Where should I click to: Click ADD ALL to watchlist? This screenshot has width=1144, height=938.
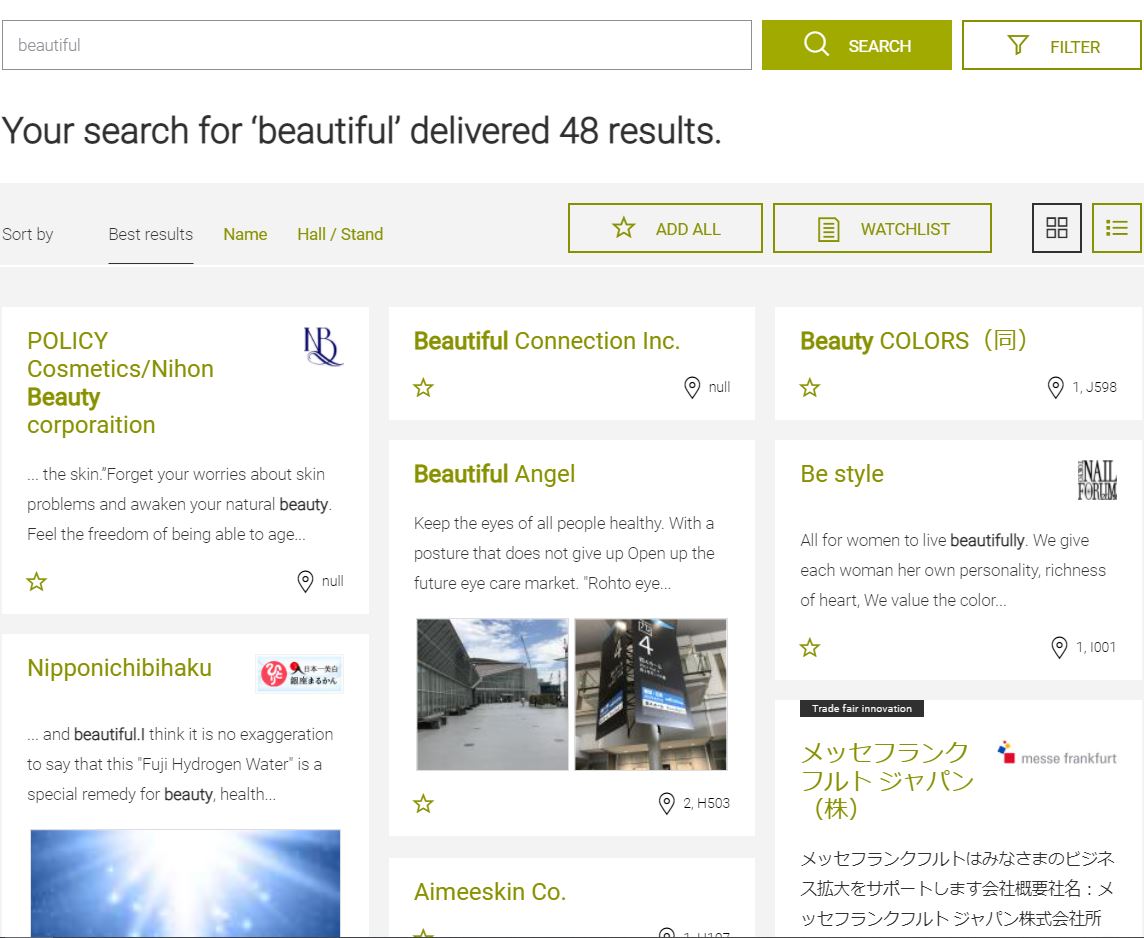click(665, 228)
